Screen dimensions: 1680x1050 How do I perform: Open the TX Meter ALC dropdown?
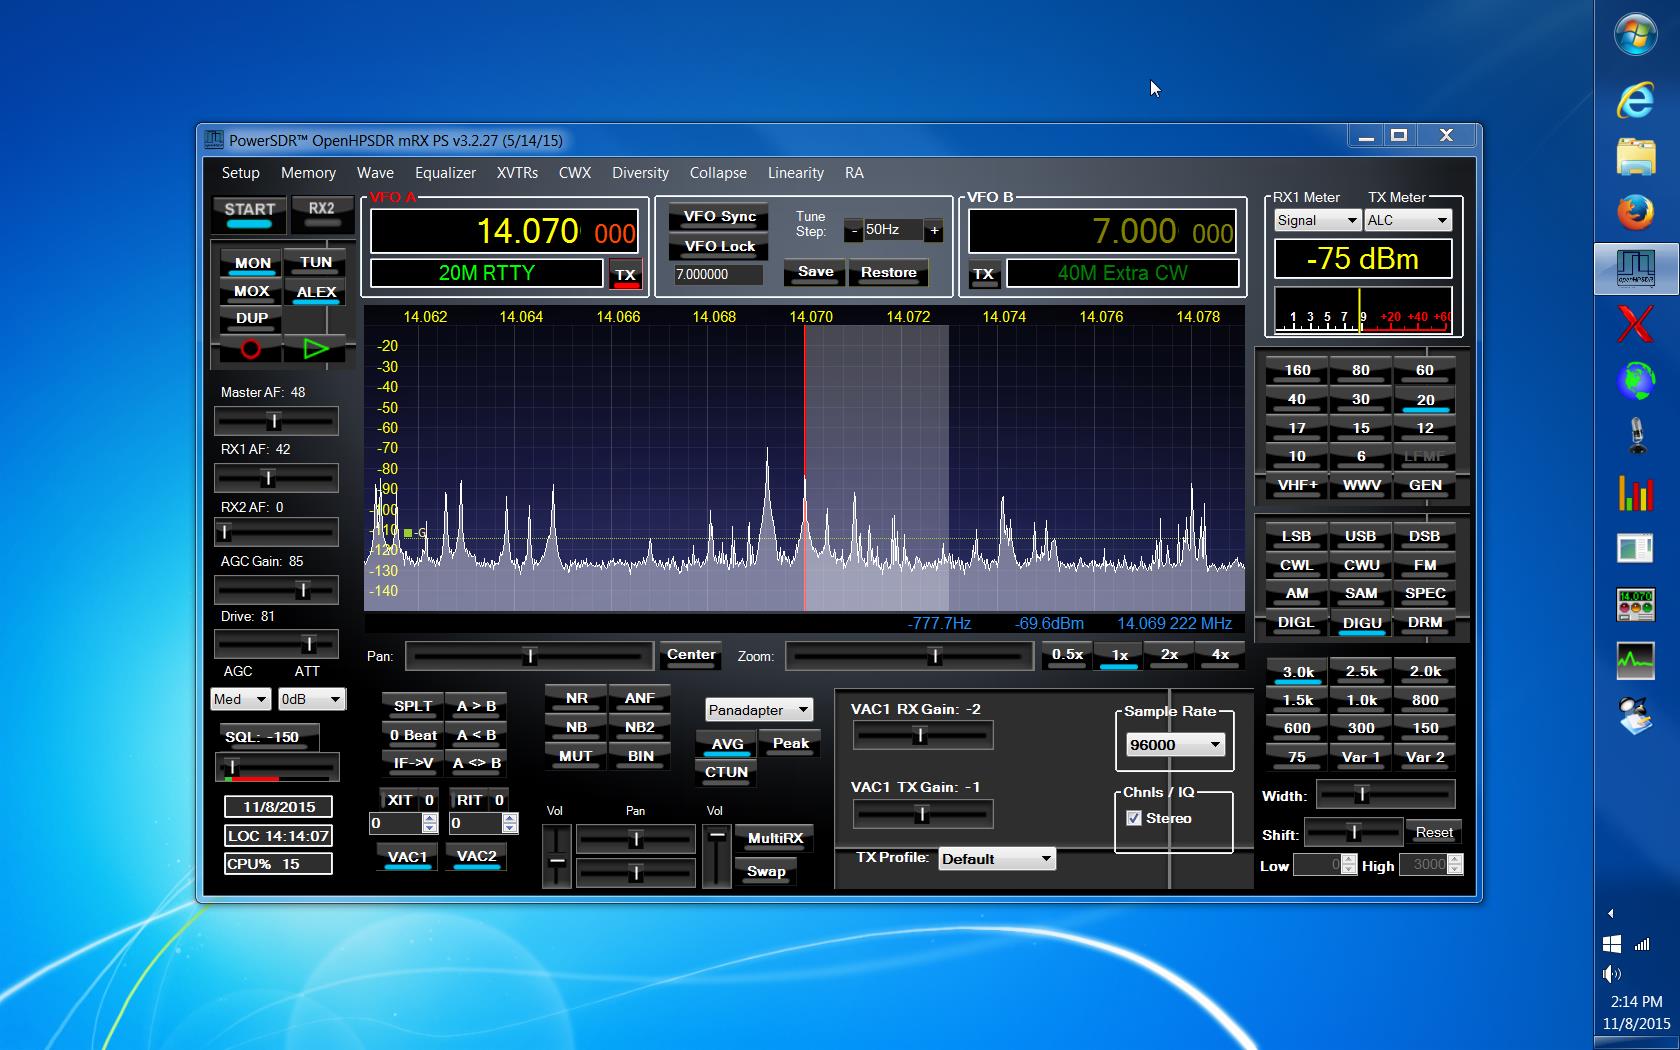[1408, 220]
